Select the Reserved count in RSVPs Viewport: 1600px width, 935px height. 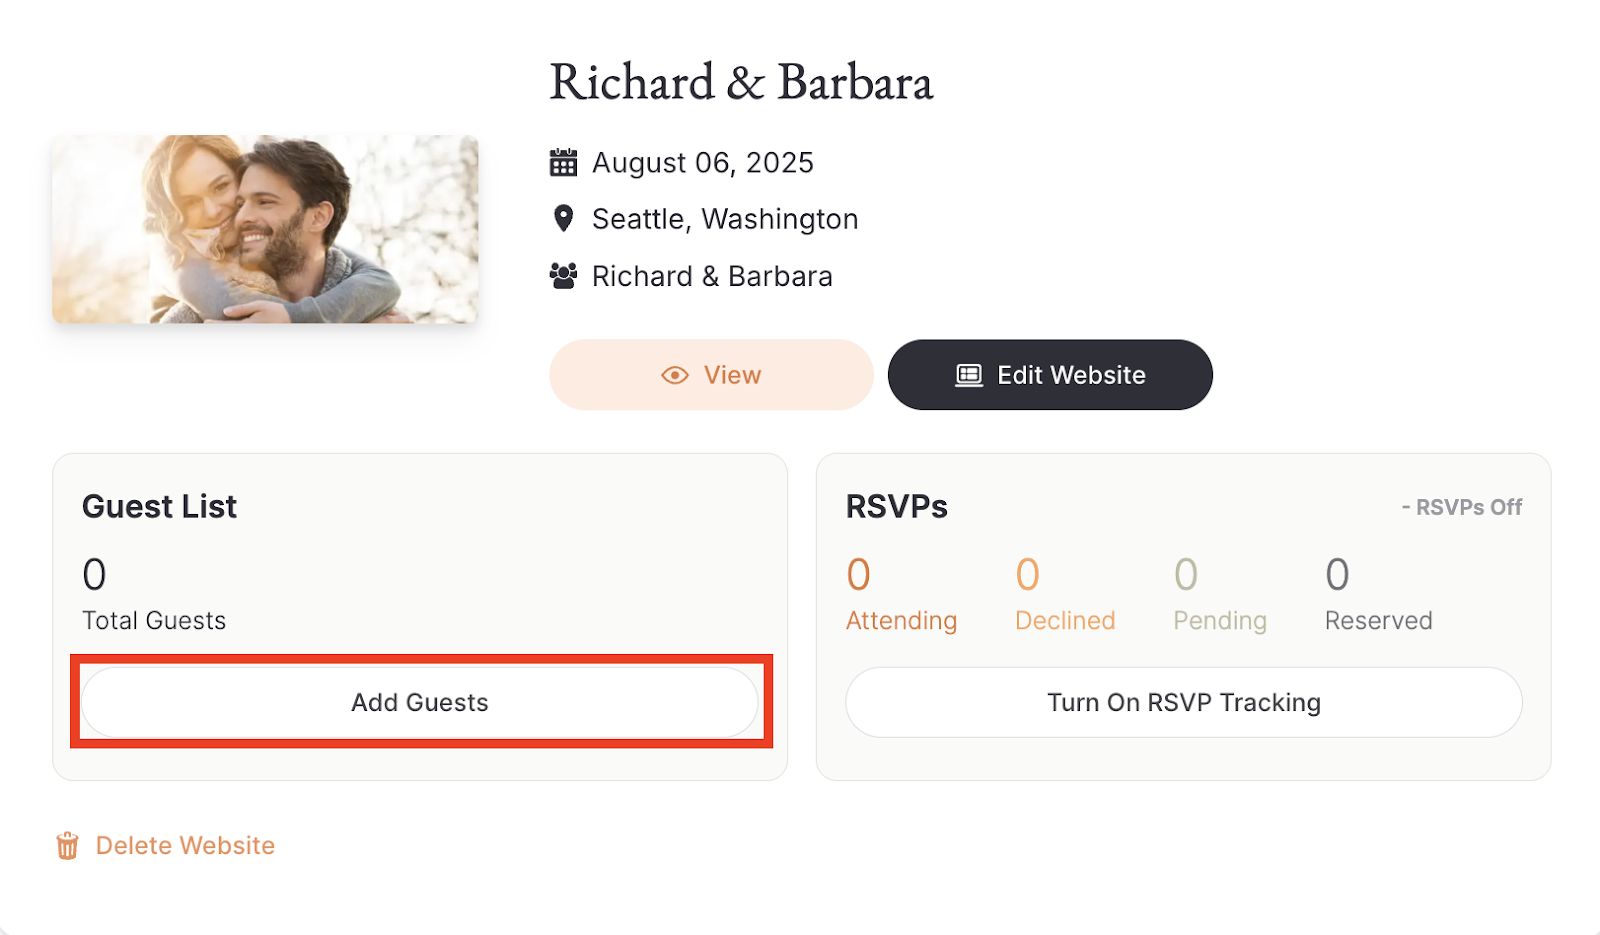pos(1337,575)
